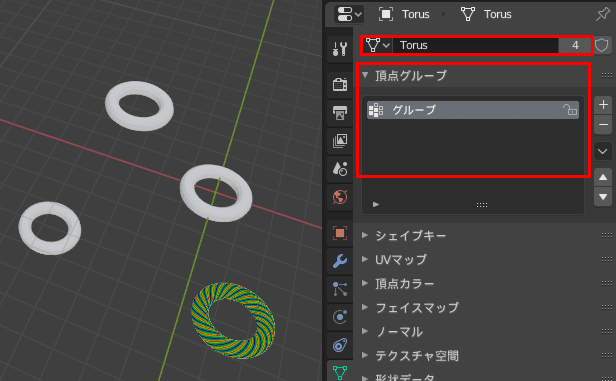Open the World properties tab
This screenshot has width=616, height=381.
340,197
